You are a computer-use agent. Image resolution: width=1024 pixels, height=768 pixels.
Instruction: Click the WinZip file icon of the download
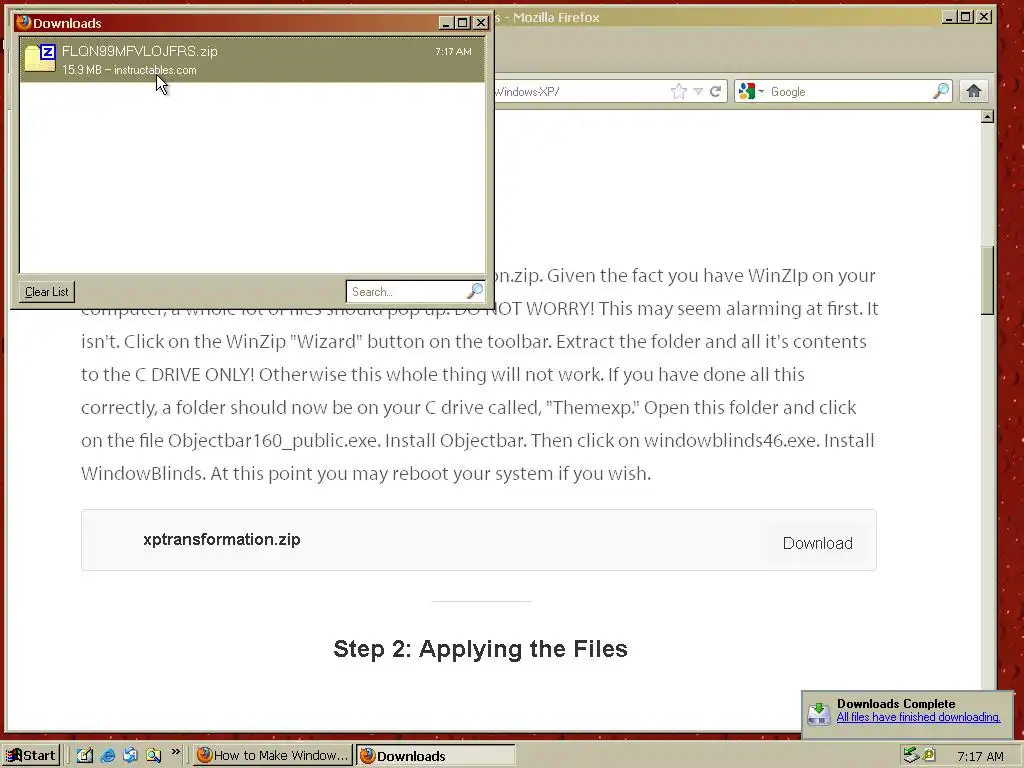(40, 57)
